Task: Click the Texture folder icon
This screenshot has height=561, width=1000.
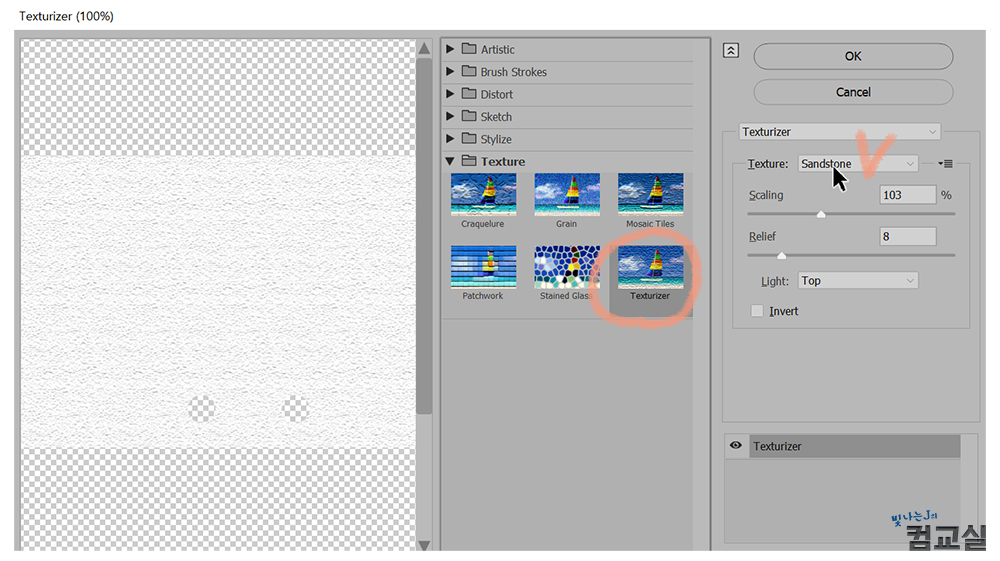Action: tap(469, 161)
